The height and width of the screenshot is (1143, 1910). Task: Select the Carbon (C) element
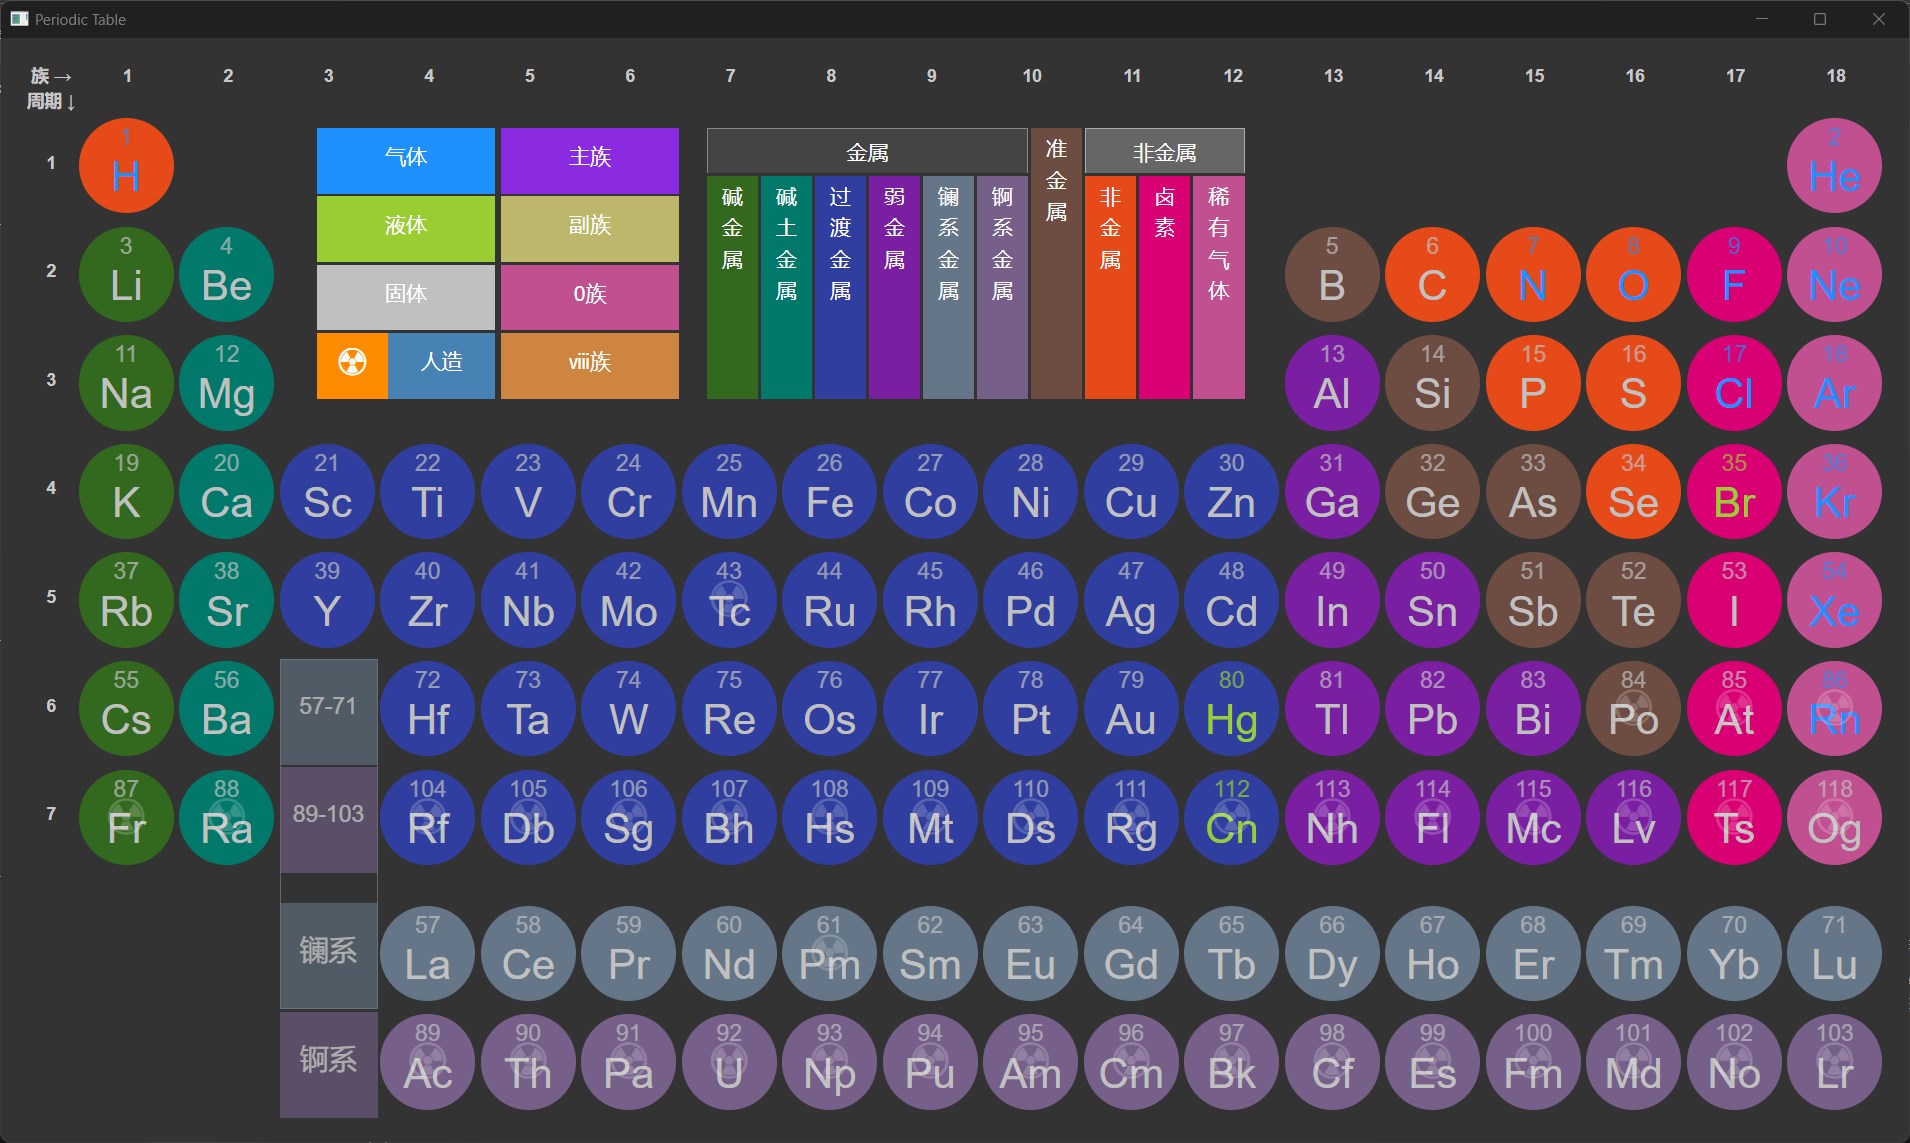tap(1432, 275)
